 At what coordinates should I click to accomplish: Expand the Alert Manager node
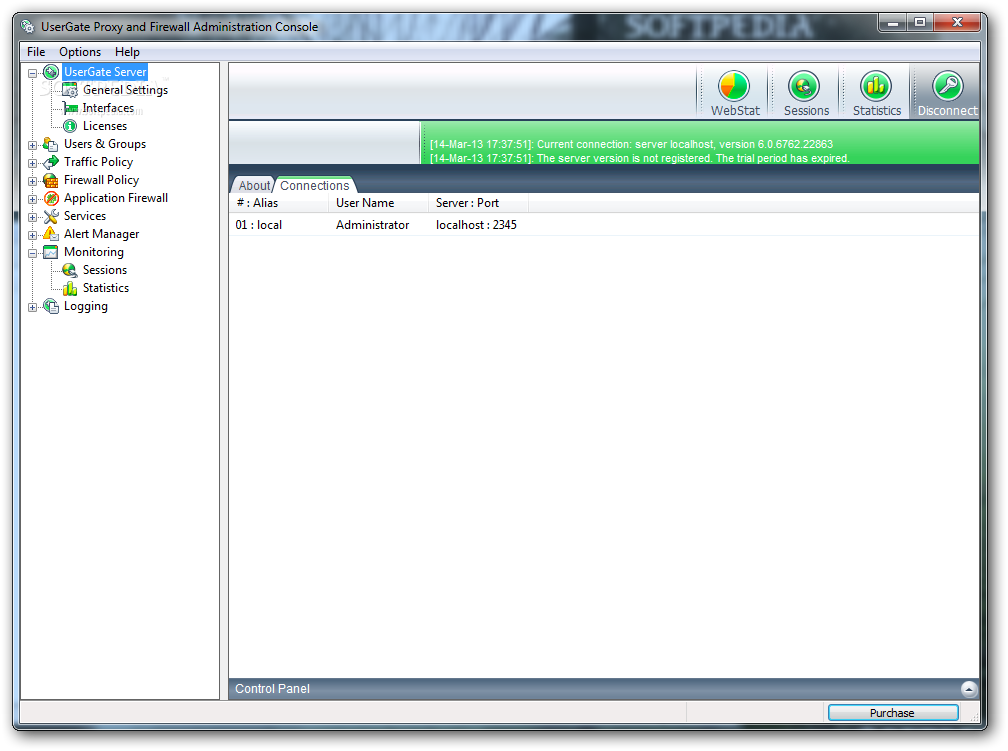(x=32, y=235)
